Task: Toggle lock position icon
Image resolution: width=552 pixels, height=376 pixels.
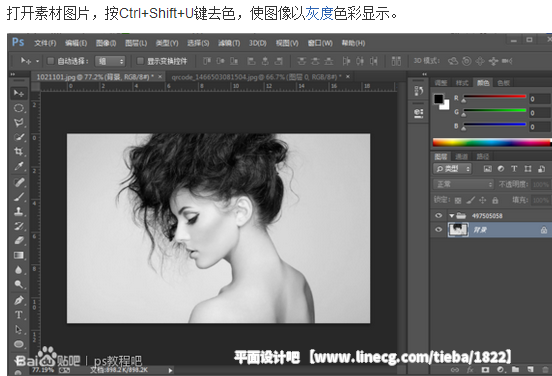Action: [483, 200]
